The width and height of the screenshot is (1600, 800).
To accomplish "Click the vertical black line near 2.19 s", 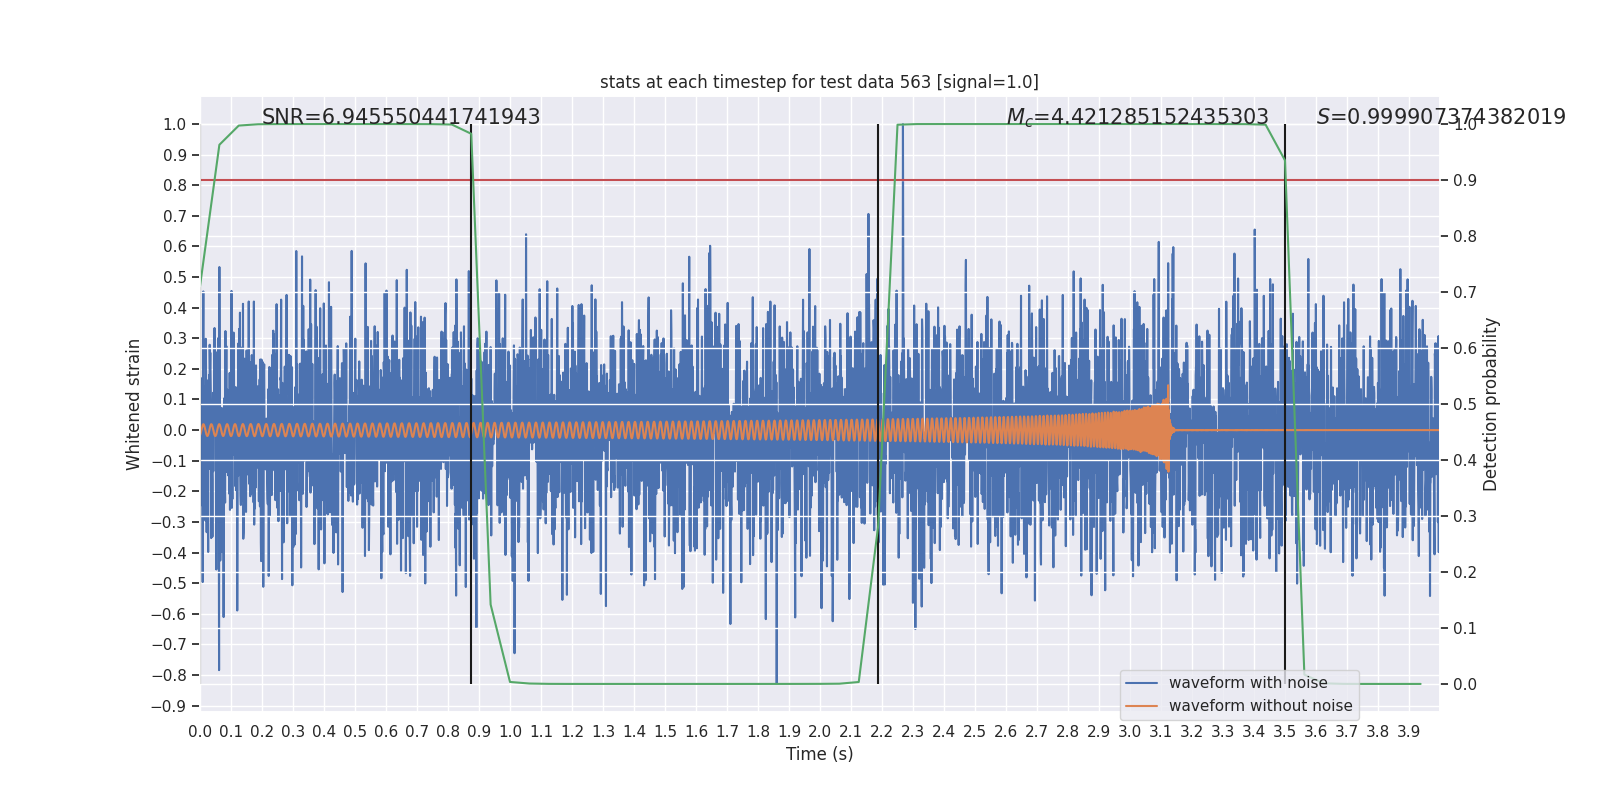I will (878, 404).
